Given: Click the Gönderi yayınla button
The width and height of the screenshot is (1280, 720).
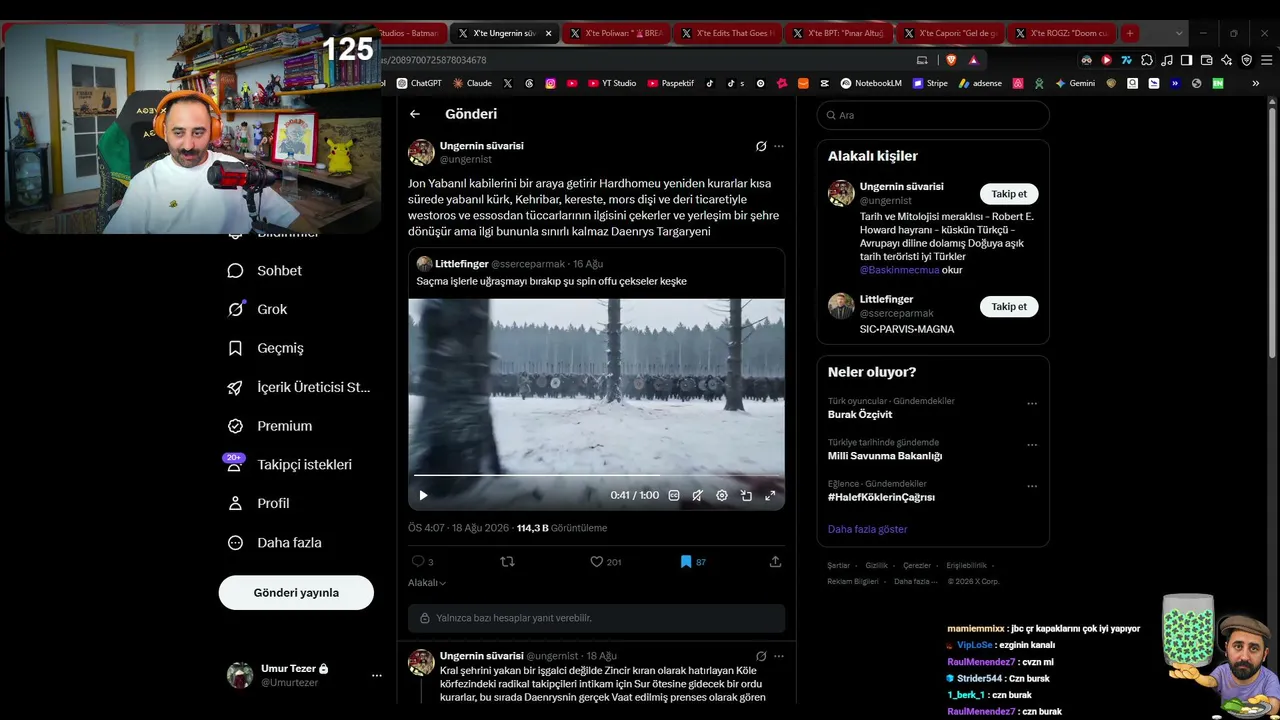Looking at the screenshot, I should point(296,593).
